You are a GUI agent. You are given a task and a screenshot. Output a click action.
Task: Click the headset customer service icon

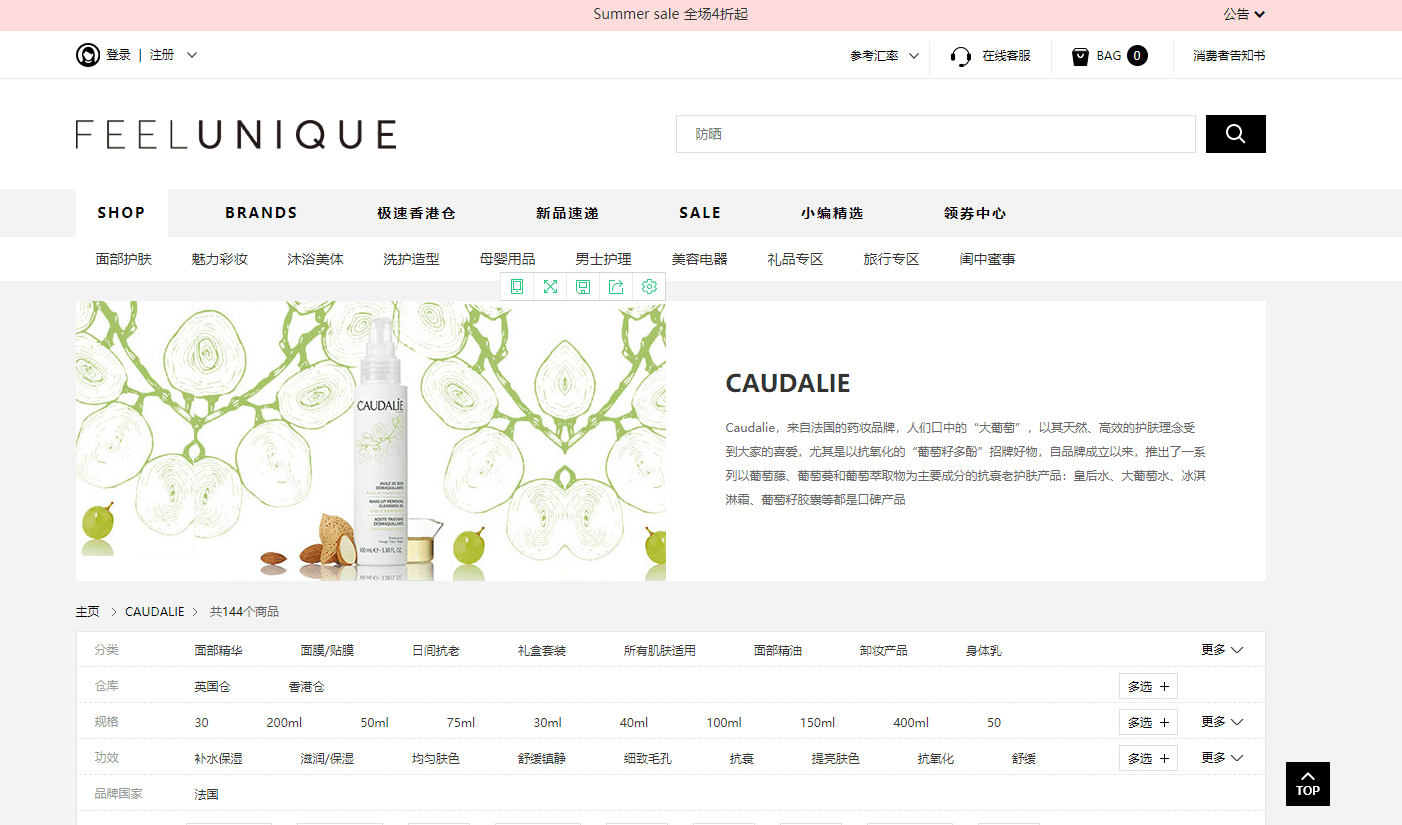961,56
